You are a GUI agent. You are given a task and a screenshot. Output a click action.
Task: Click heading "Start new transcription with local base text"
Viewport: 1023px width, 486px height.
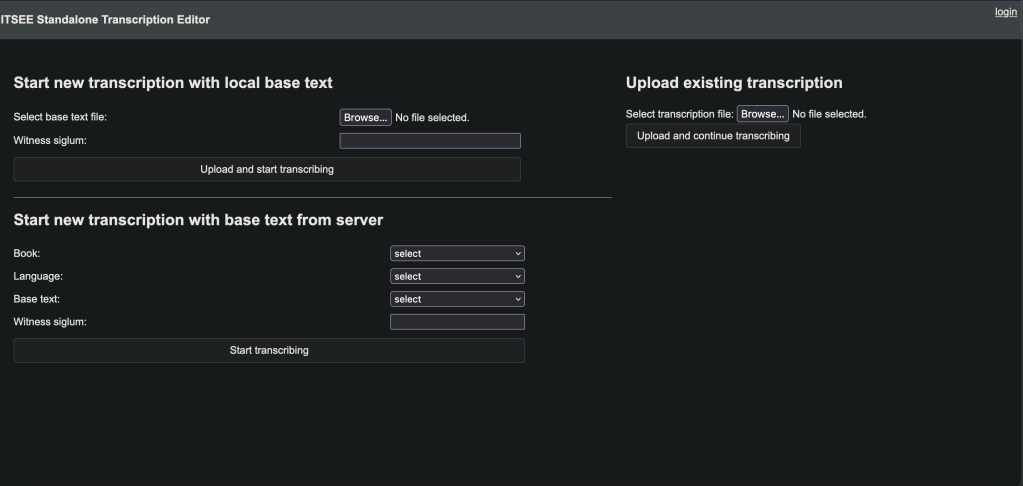[x=173, y=83]
